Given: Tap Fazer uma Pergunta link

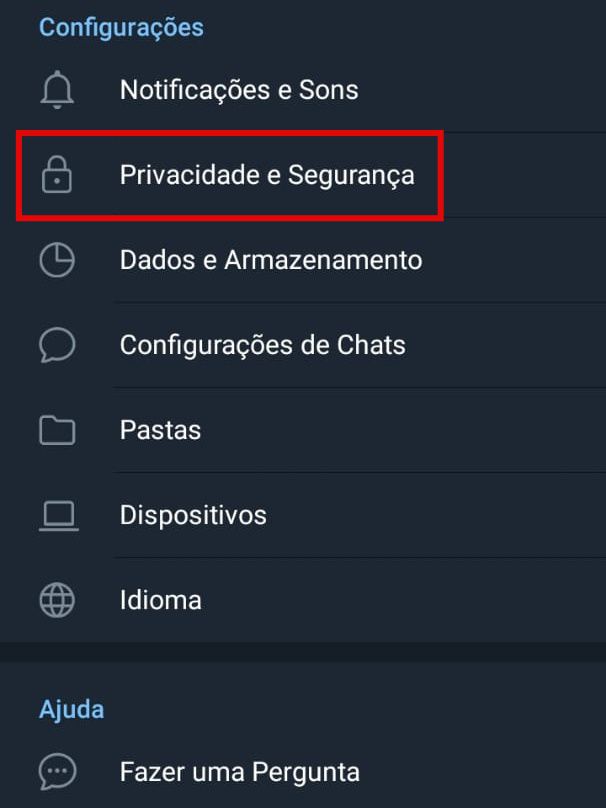Looking at the screenshot, I should [240, 772].
